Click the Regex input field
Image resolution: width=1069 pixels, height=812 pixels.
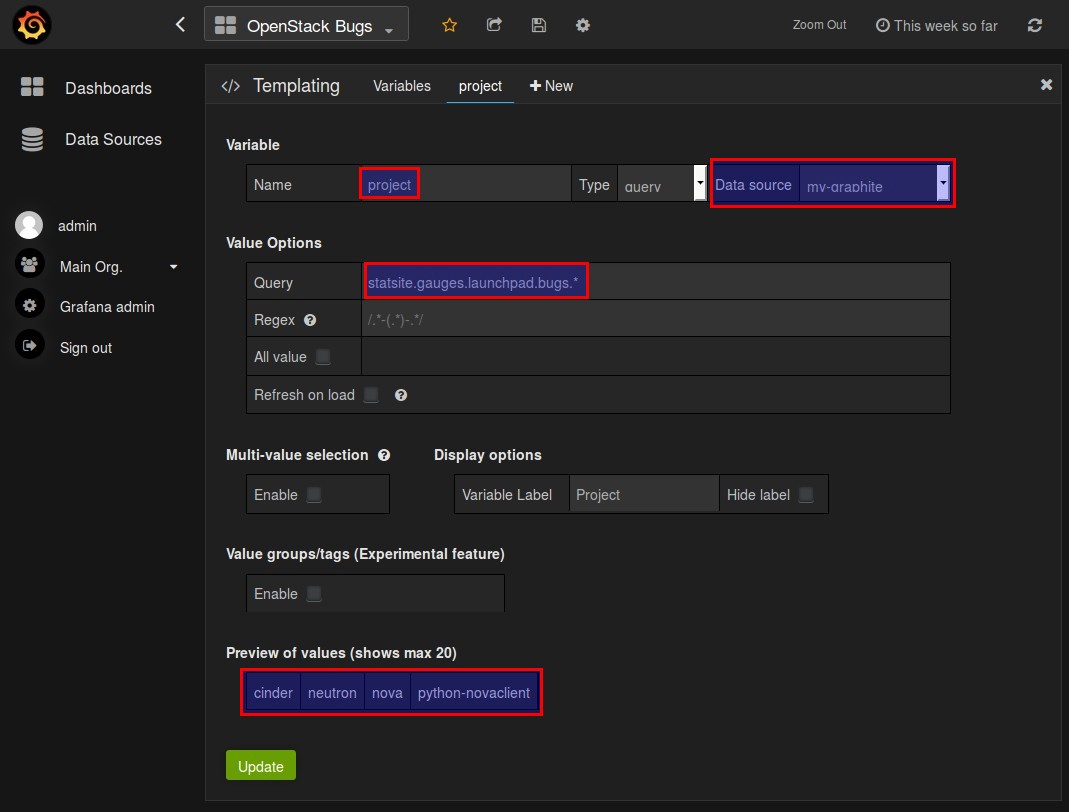[x=656, y=319]
